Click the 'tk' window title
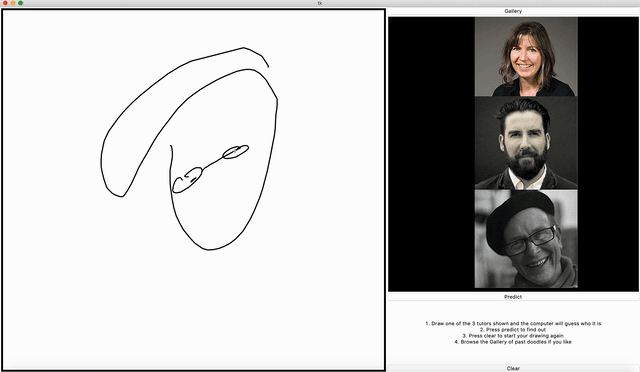The height and width of the screenshot is (372, 640). pos(320,3)
